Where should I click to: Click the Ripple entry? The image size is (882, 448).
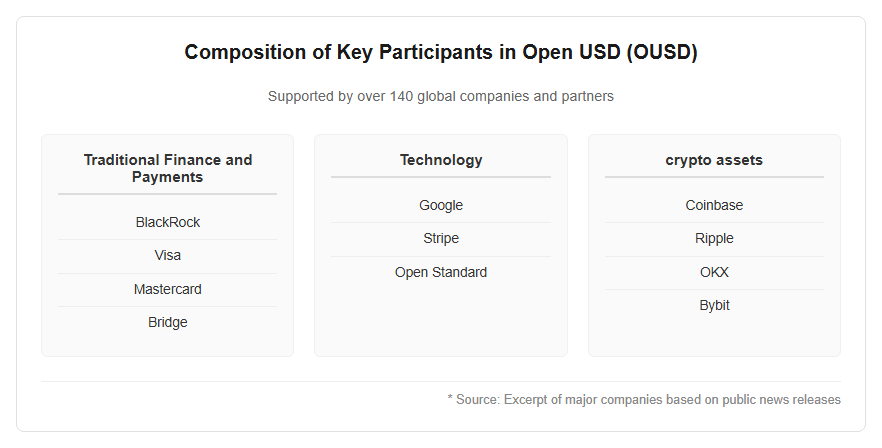[714, 239]
